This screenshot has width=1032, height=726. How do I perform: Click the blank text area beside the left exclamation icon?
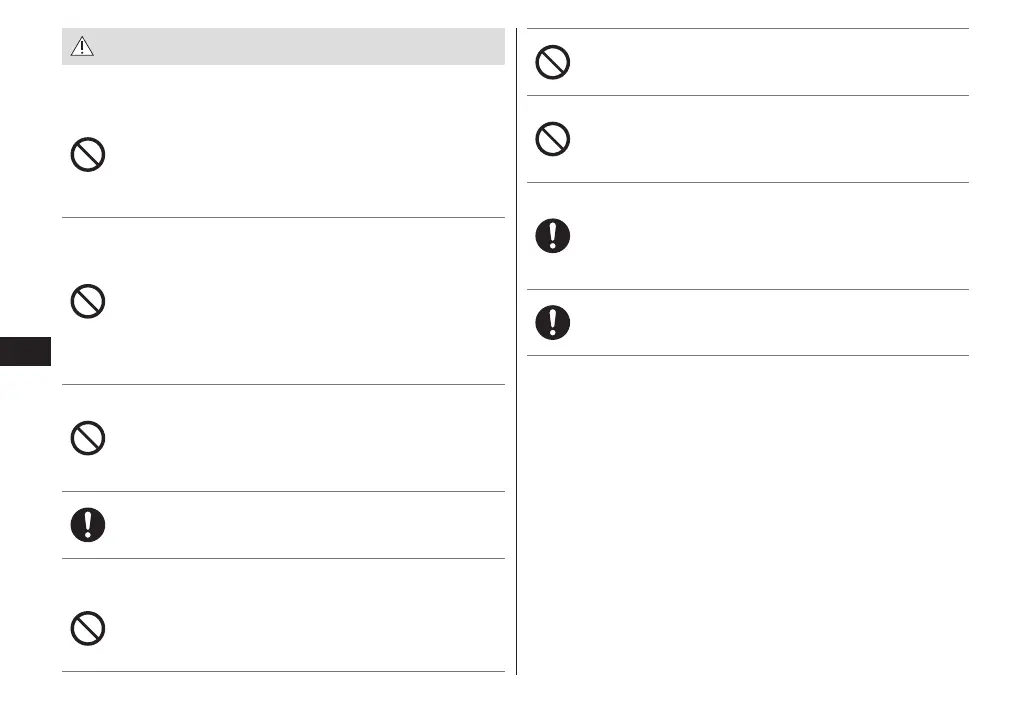(300, 525)
